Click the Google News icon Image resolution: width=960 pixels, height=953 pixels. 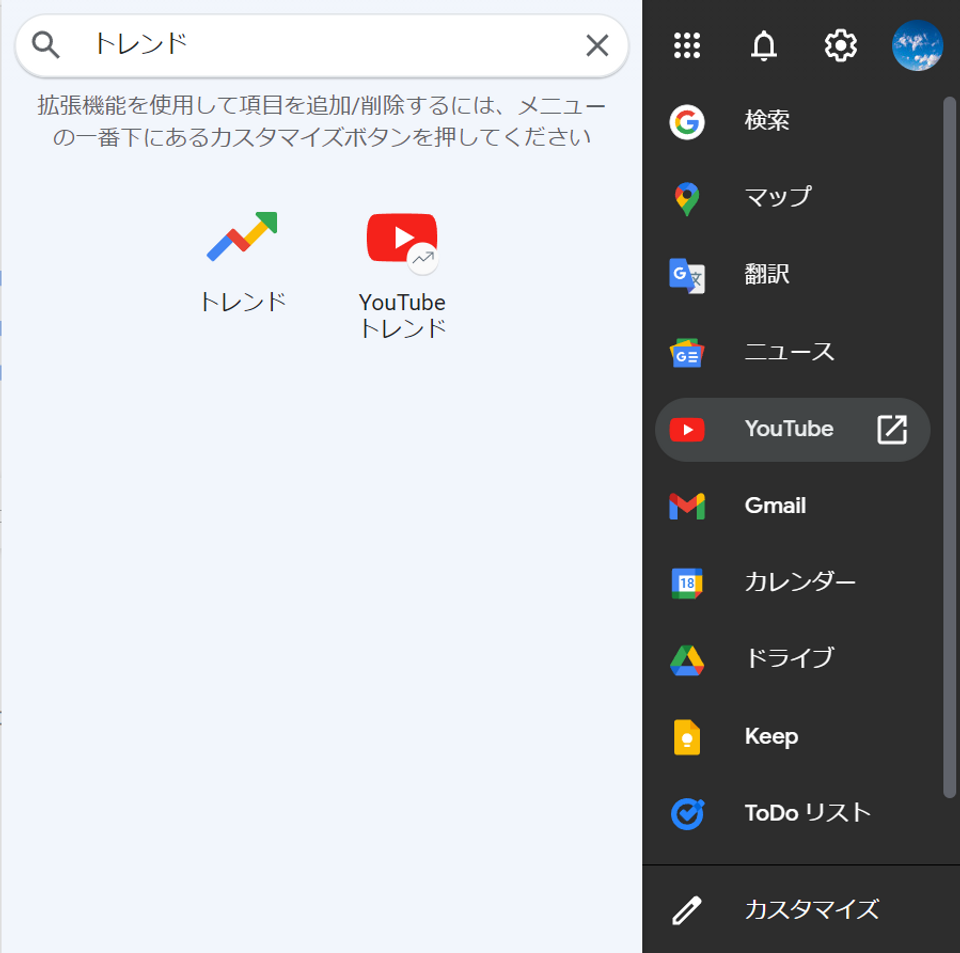(x=687, y=353)
